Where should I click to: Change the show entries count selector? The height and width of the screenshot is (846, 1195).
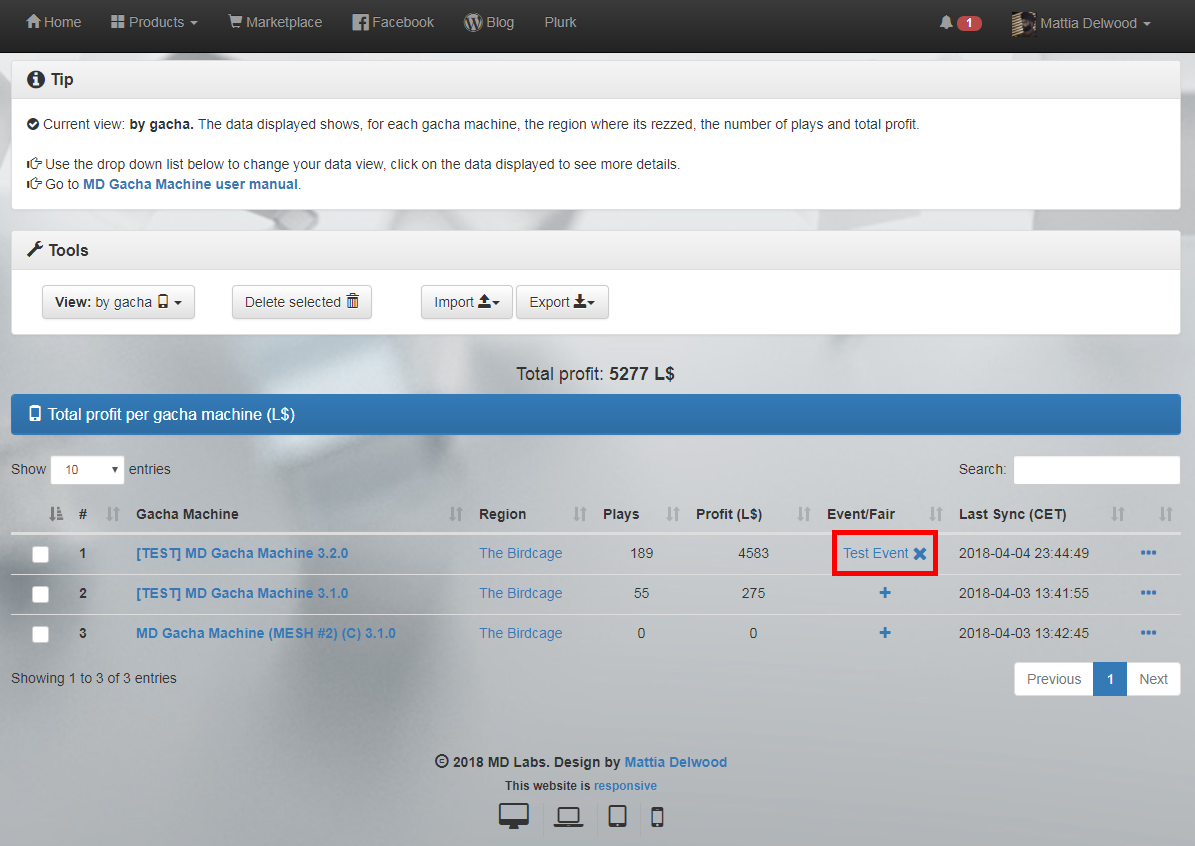pyautogui.click(x=87, y=469)
